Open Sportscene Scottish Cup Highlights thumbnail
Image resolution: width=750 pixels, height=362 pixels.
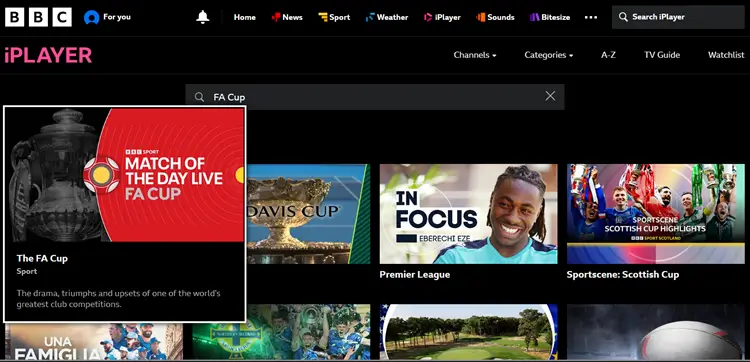(x=656, y=214)
